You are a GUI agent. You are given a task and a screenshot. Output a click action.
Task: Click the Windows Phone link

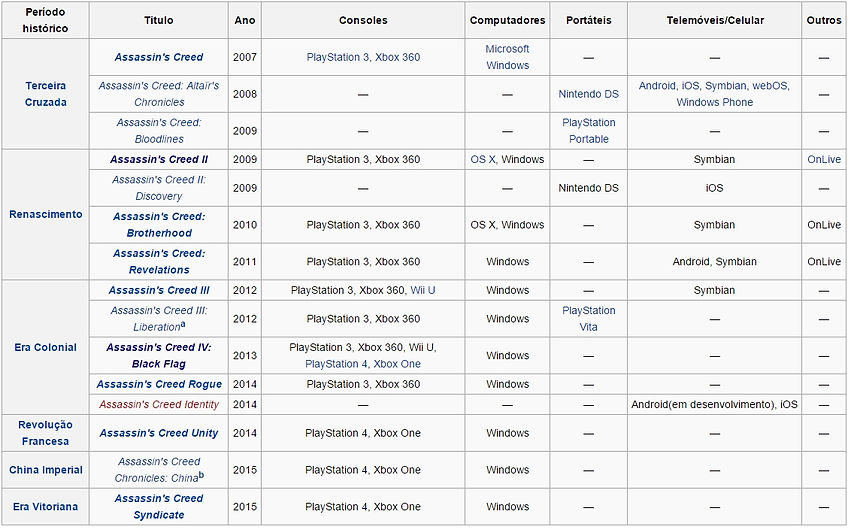pos(714,102)
